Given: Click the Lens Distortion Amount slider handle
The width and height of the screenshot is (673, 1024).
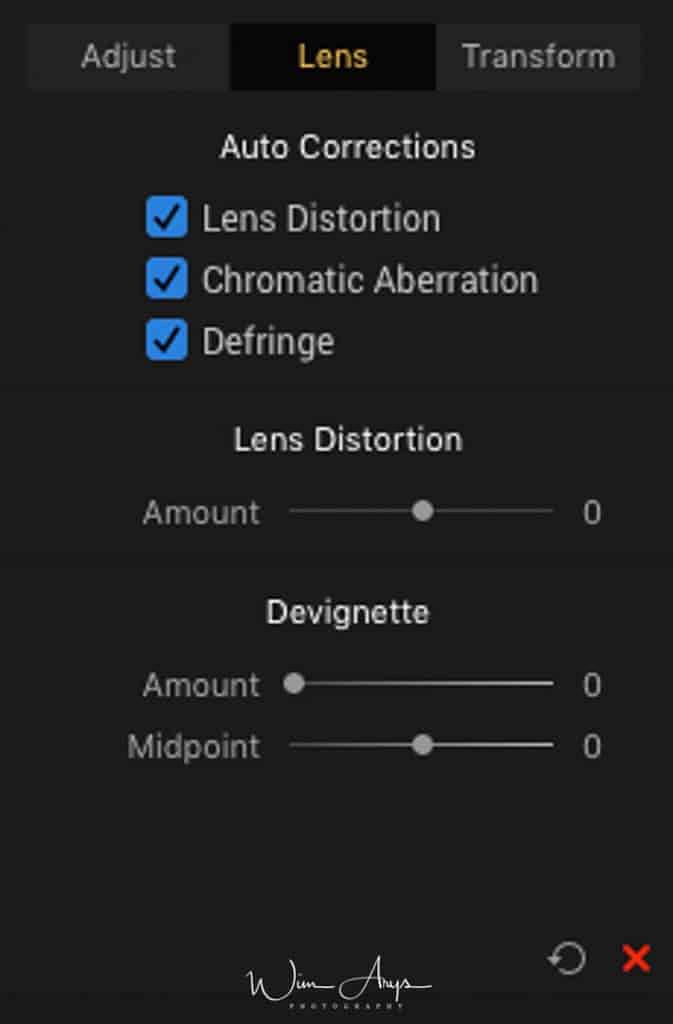Looking at the screenshot, I should pos(423,511).
